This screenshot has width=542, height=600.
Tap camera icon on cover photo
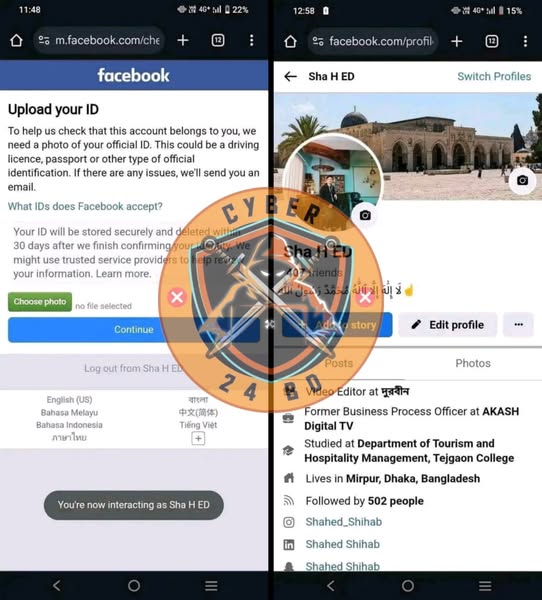pos(522,180)
